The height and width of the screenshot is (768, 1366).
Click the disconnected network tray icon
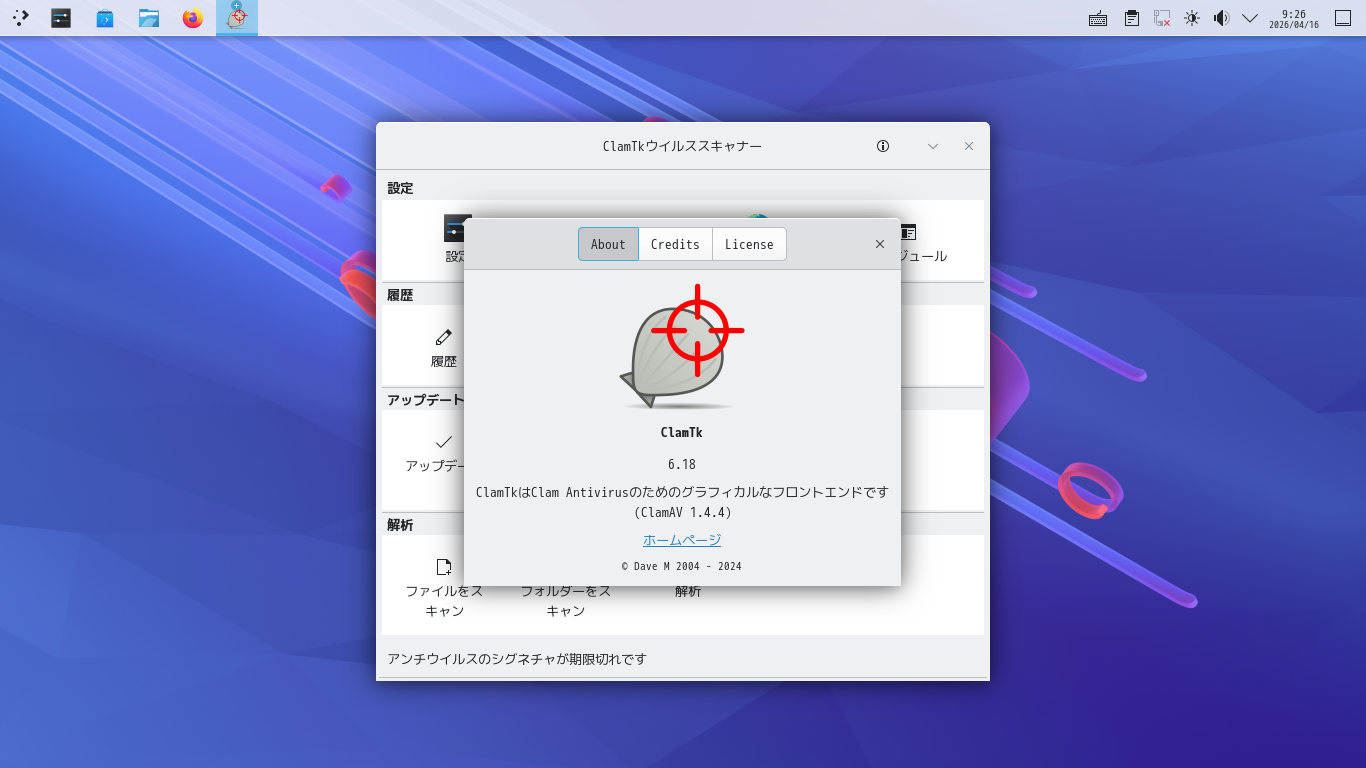click(x=1162, y=18)
